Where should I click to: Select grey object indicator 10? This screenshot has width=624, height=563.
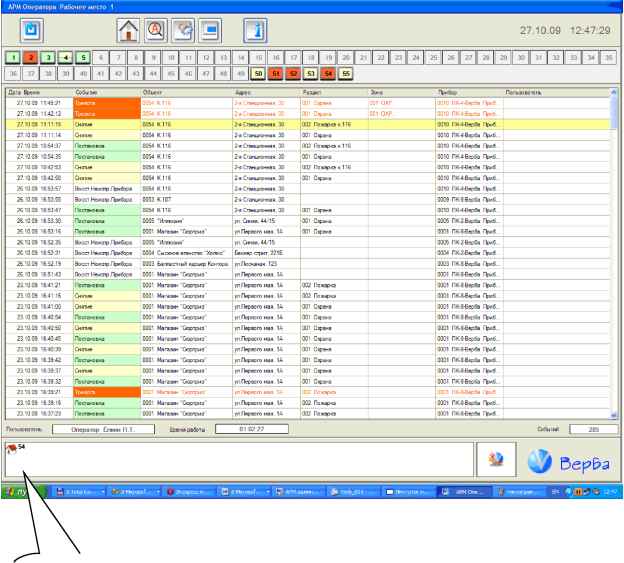(x=171, y=58)
